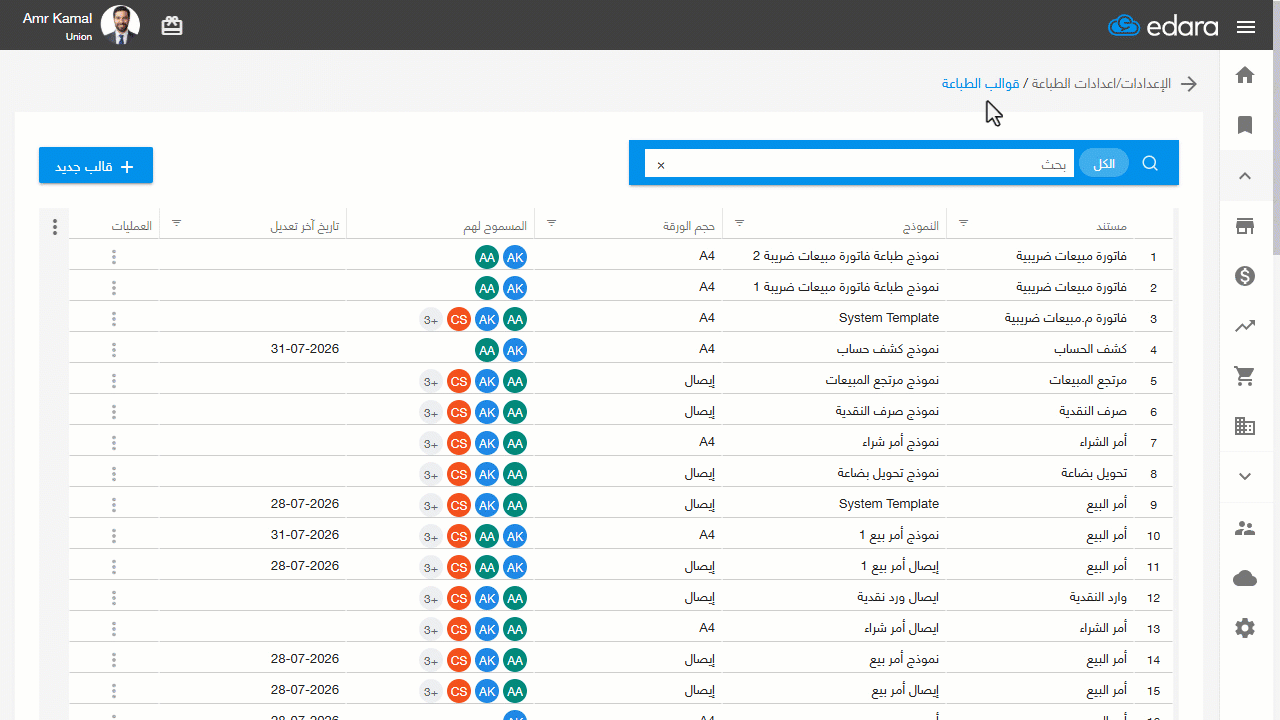
Task: Collapse sidebar section with up chevron
Action: tap(1245, 176)
